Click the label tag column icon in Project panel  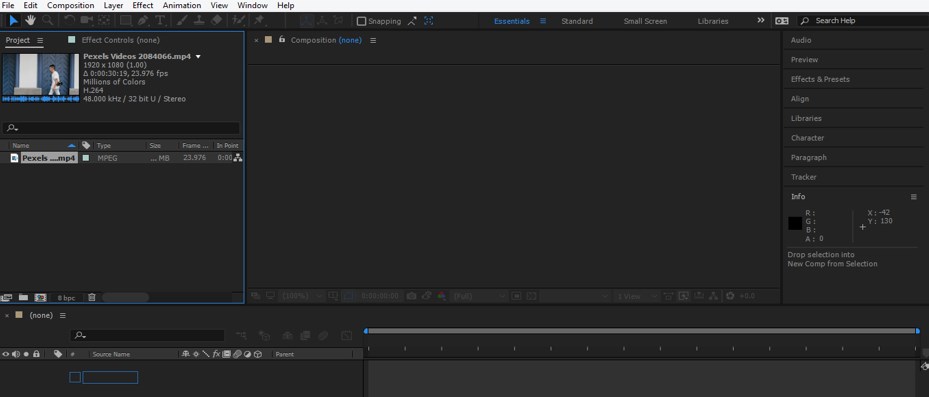click(86, 145)
